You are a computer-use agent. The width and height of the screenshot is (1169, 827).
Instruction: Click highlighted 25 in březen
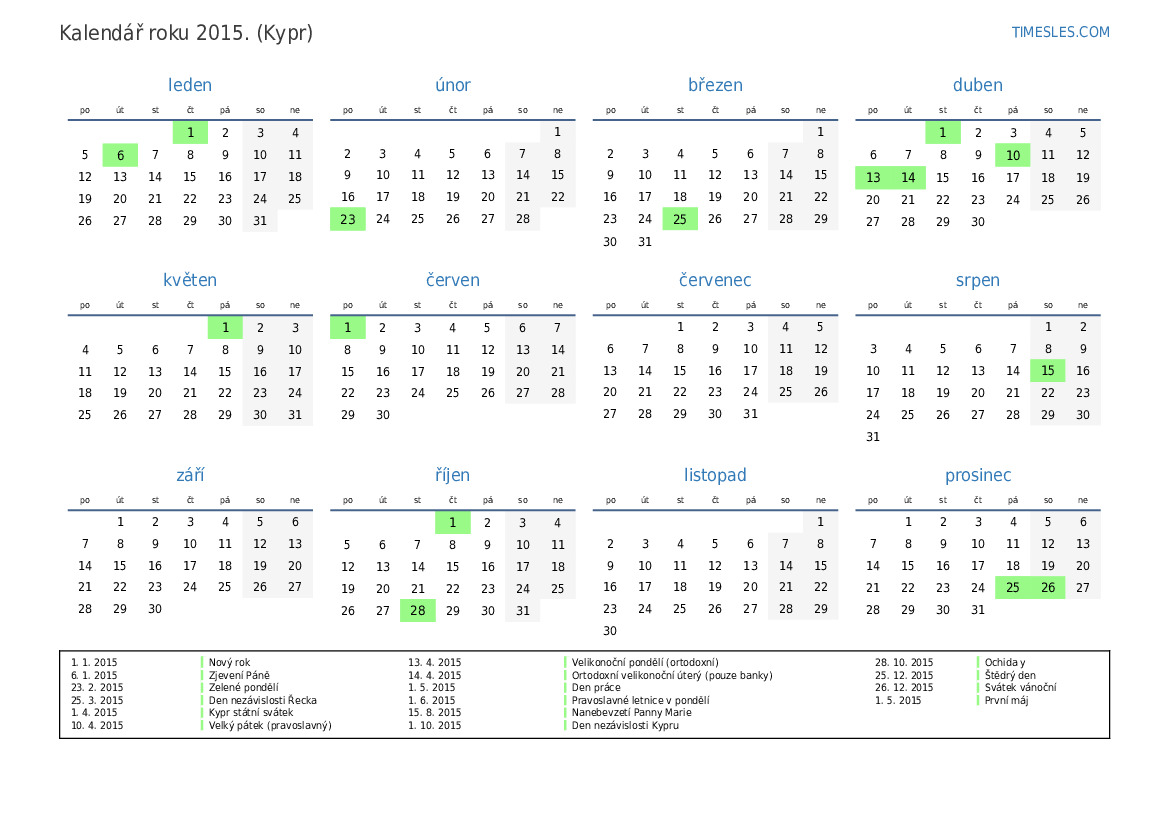[x=680, y=219]
